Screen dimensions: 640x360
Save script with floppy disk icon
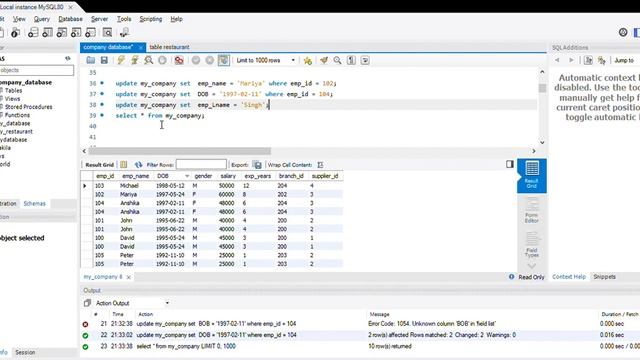click(104, 60)
